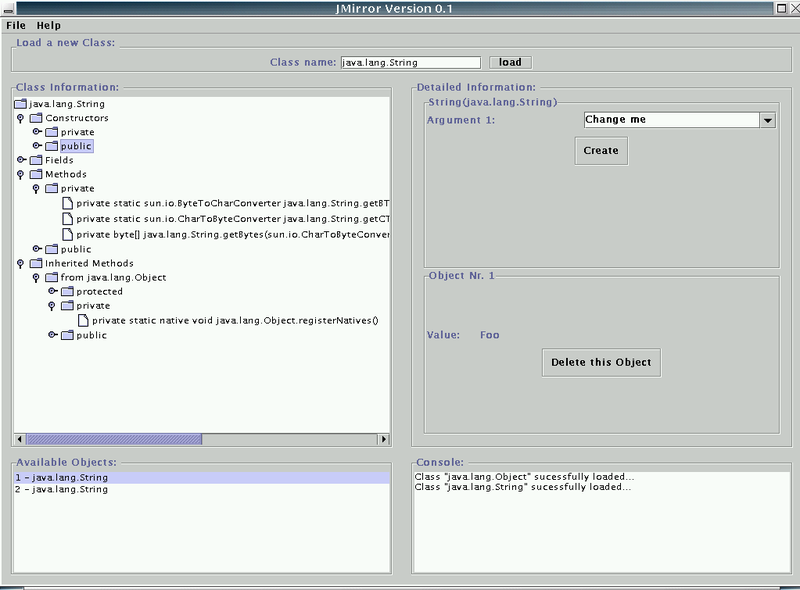Collapse the private node under java.lang.Object
This screenshot has width=800, height=590.
click(52, 306)
